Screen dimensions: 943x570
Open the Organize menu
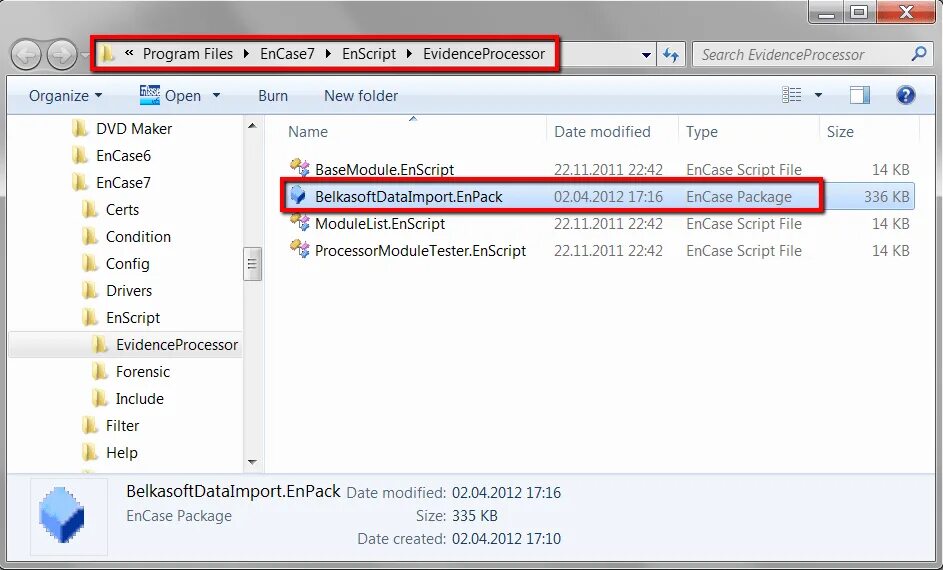(66, 96)
